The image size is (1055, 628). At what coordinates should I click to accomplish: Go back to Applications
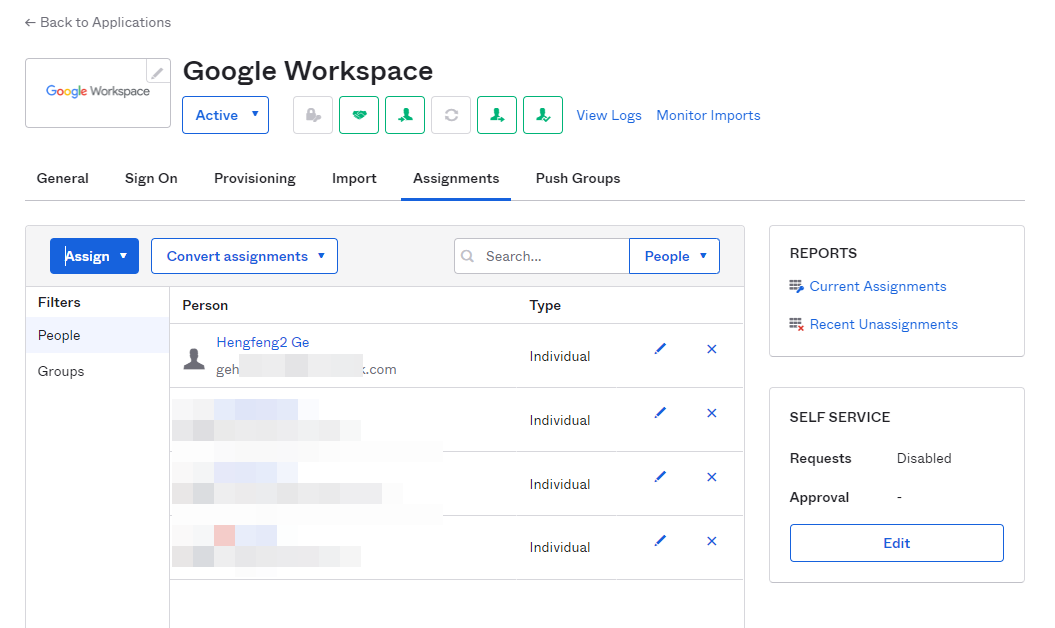coord(98,22)
